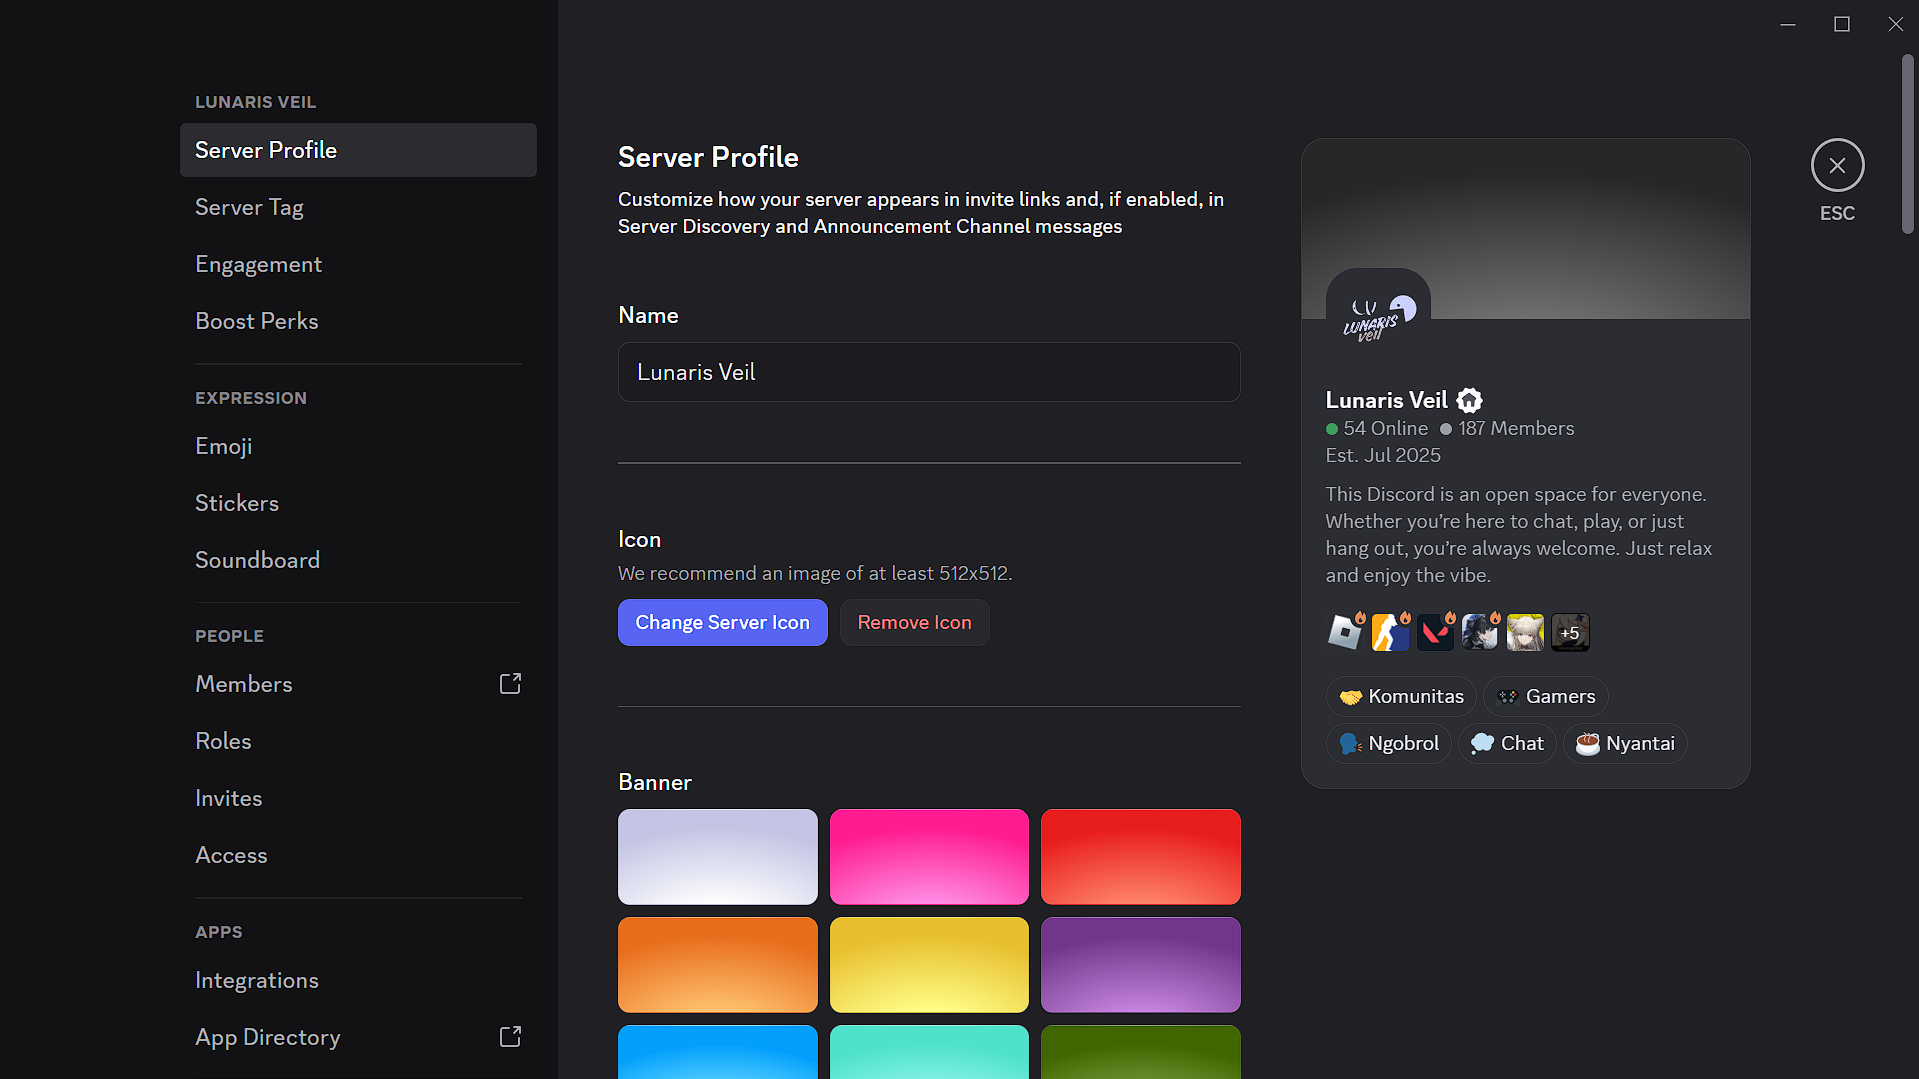Choose the orange banner color
The image size is (1919, 1079).
717,965
